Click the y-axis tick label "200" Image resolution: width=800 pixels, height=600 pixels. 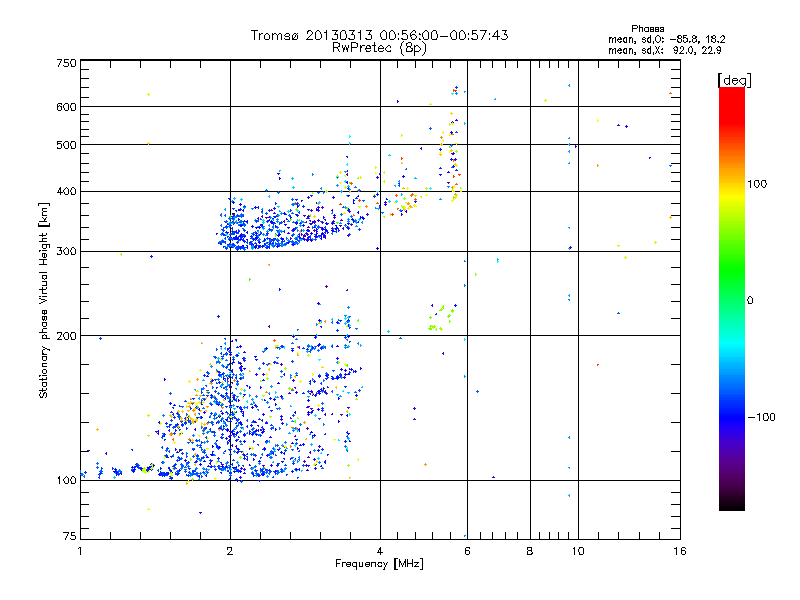click(66, 336)
